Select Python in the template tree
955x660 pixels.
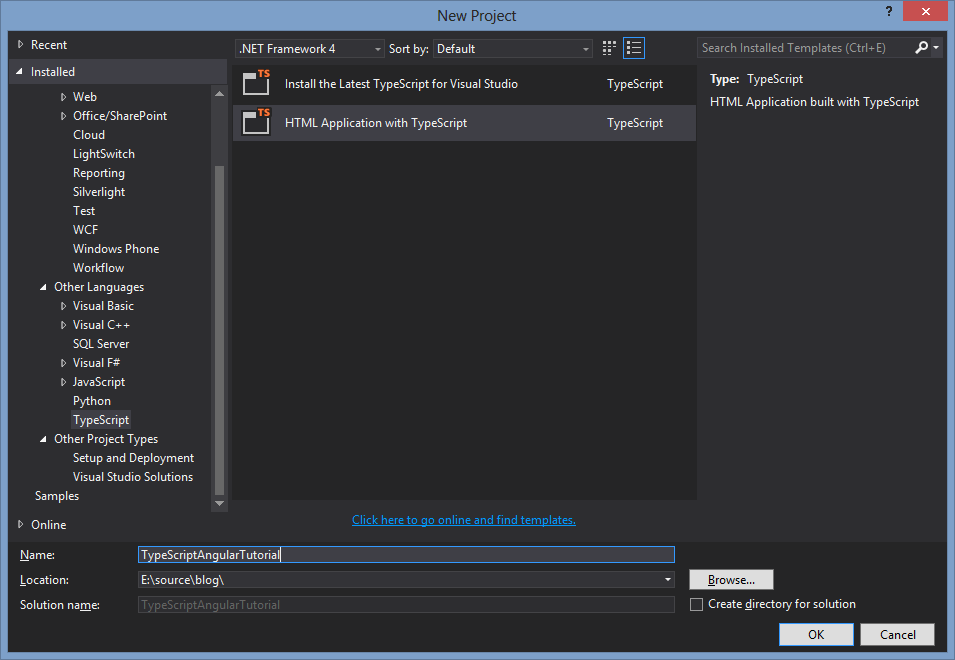pos(91,400)
